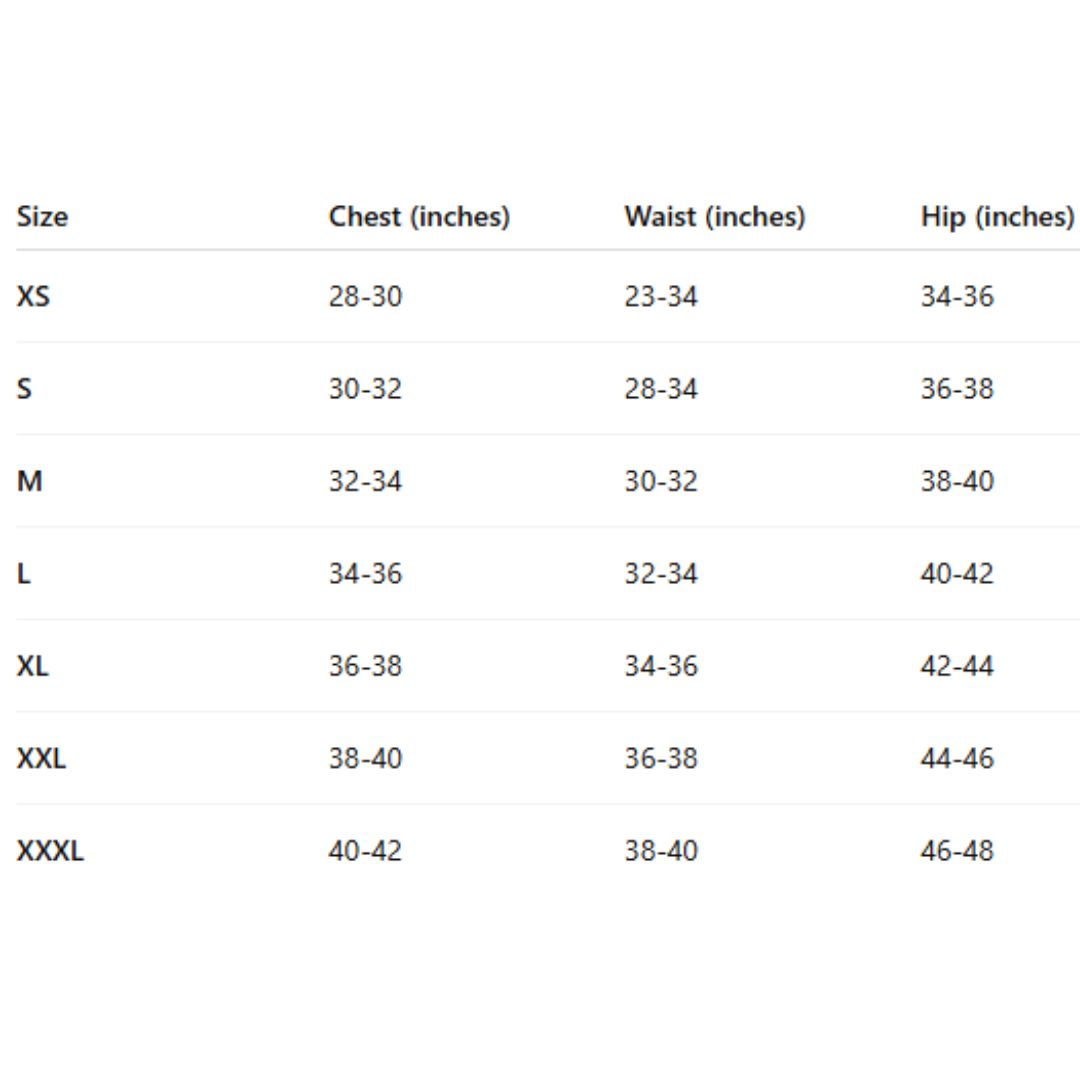Select the XXL size row label
This screenshot has width=1080, height=1080.
click(42, 759)
